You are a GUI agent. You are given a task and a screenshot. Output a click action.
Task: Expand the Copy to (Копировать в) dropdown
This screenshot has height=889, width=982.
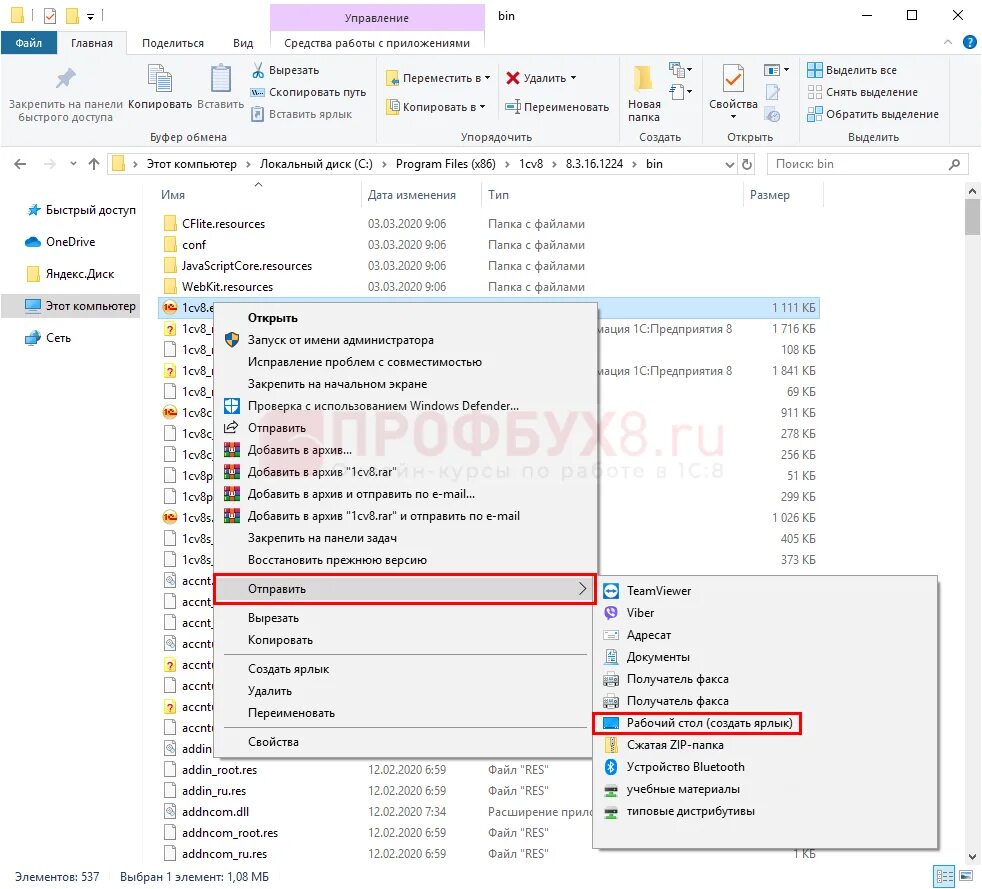coord(482,107)
